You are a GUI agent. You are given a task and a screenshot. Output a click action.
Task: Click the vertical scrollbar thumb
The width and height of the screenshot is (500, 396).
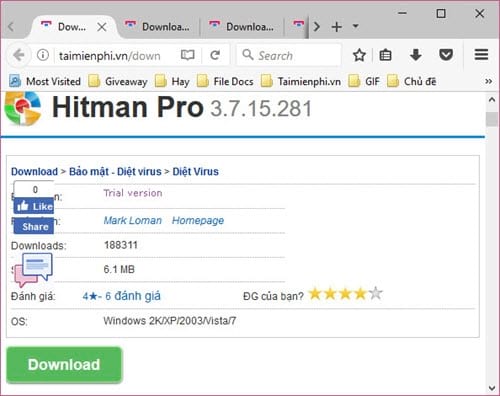coord(492,119)
